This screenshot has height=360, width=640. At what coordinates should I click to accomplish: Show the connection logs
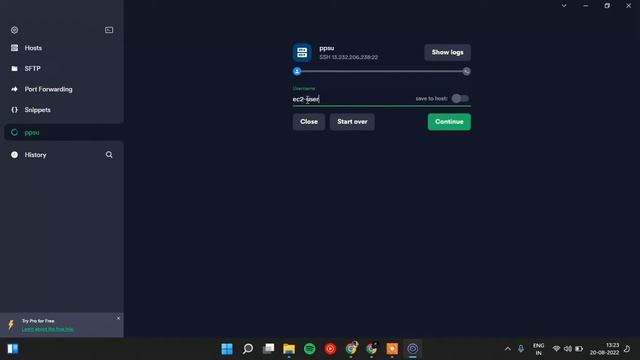447,52
